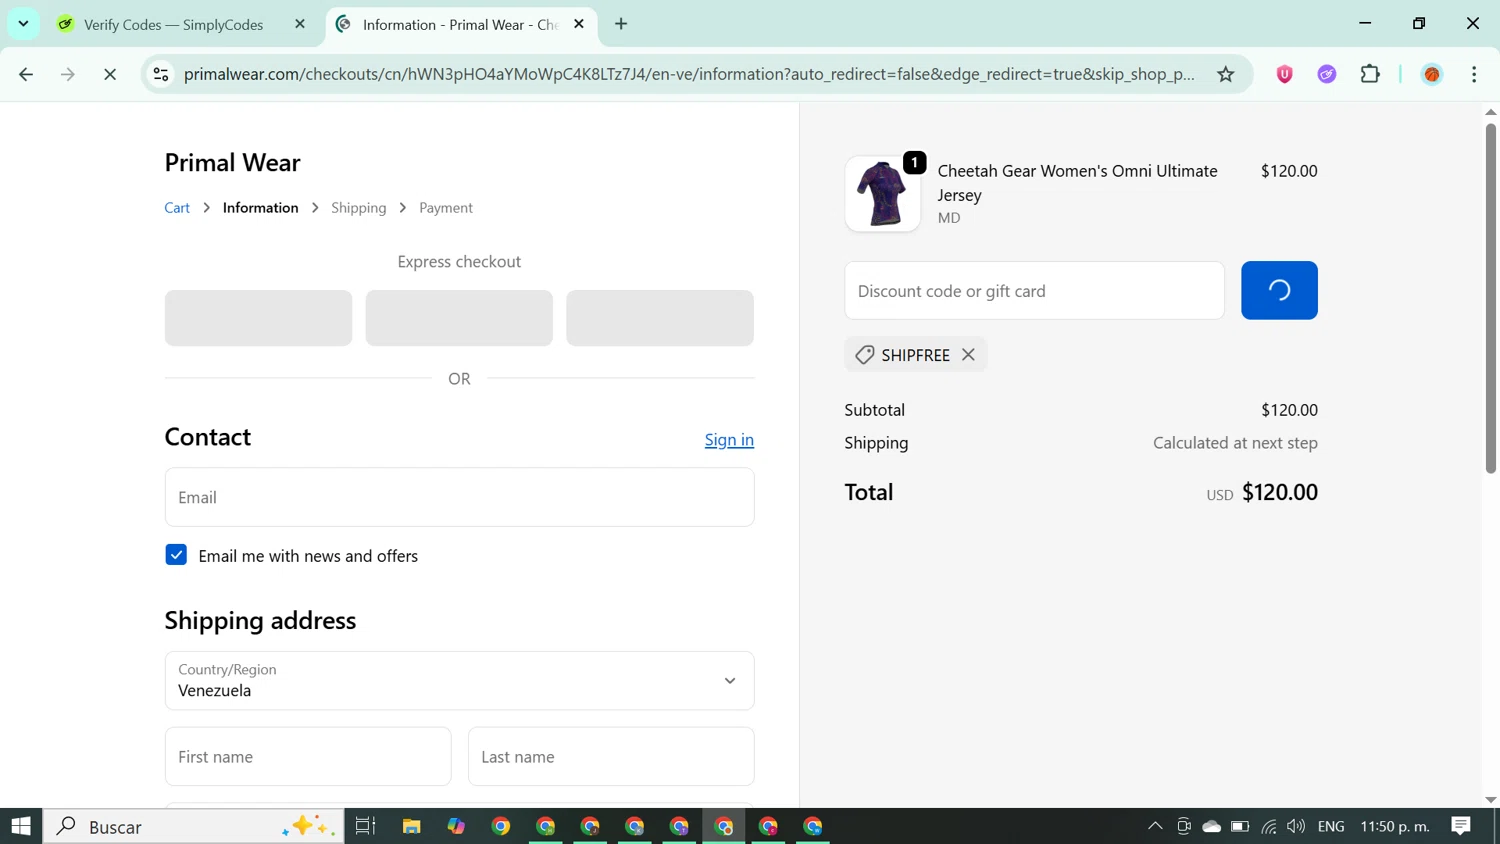
Task: Open the Extensions puzzle-piece menu
Action: (x=1370, y=74)
